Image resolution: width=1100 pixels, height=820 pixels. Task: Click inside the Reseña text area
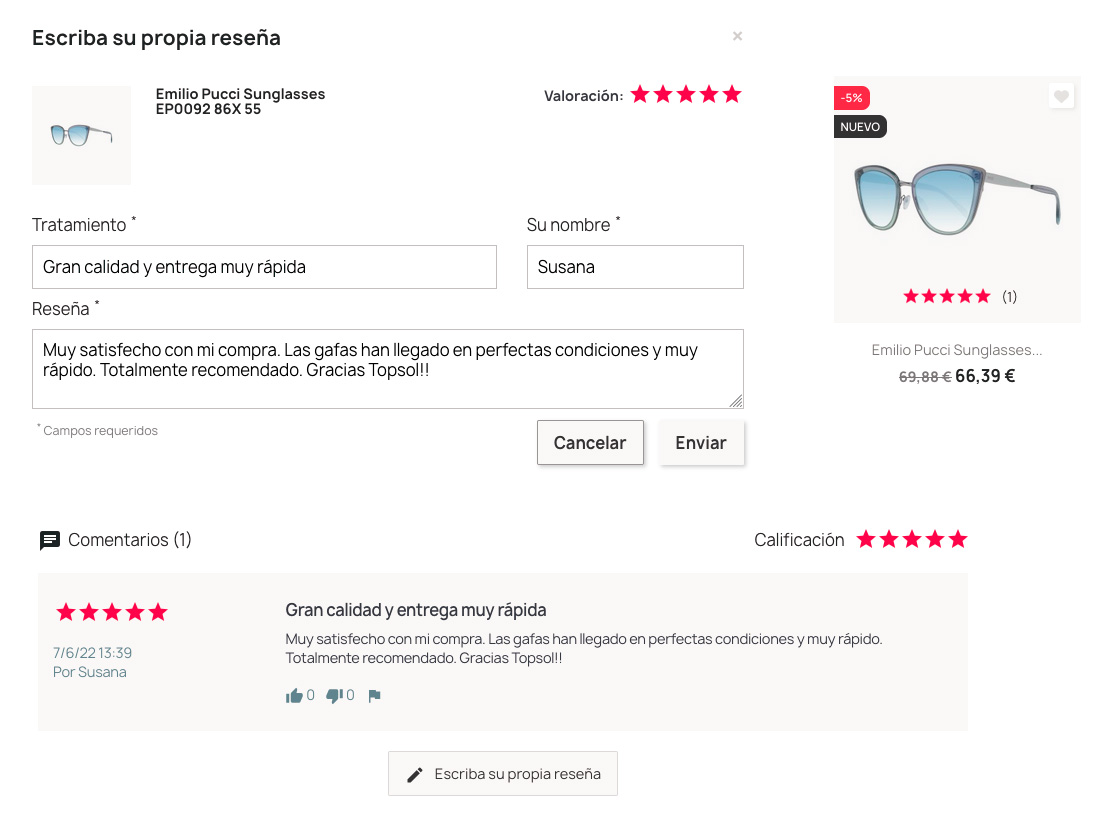coord(387,369)
